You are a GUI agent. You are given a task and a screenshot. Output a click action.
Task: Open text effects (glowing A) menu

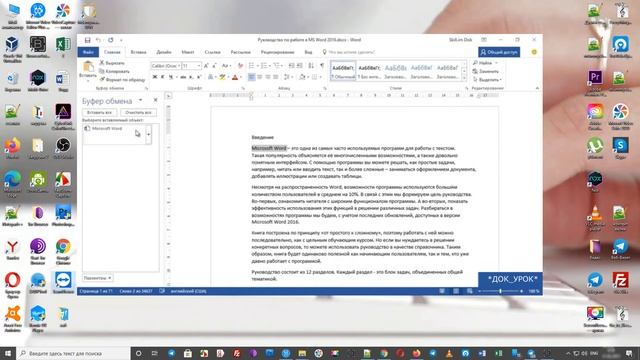click(211, 77)
